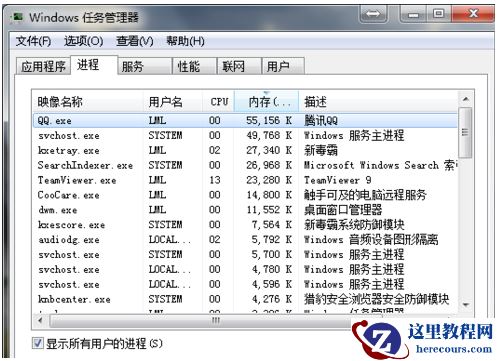Close the Task Manager window
Screen dimensions: 498x361
point(473,14)
